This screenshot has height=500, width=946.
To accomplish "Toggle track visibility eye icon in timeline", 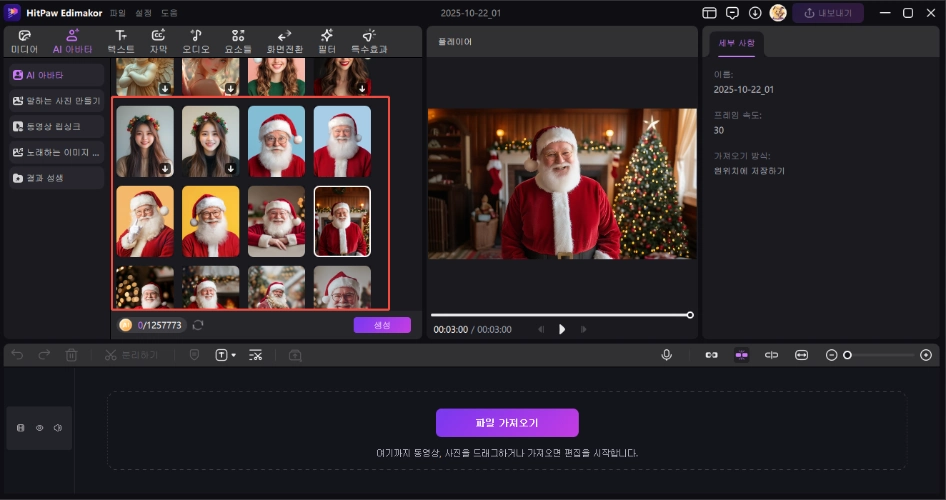I will (x=39, y=428).
